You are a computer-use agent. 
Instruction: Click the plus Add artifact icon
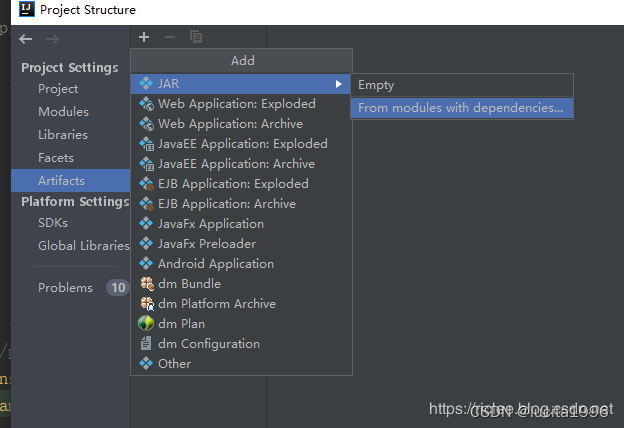click(144, 37)
